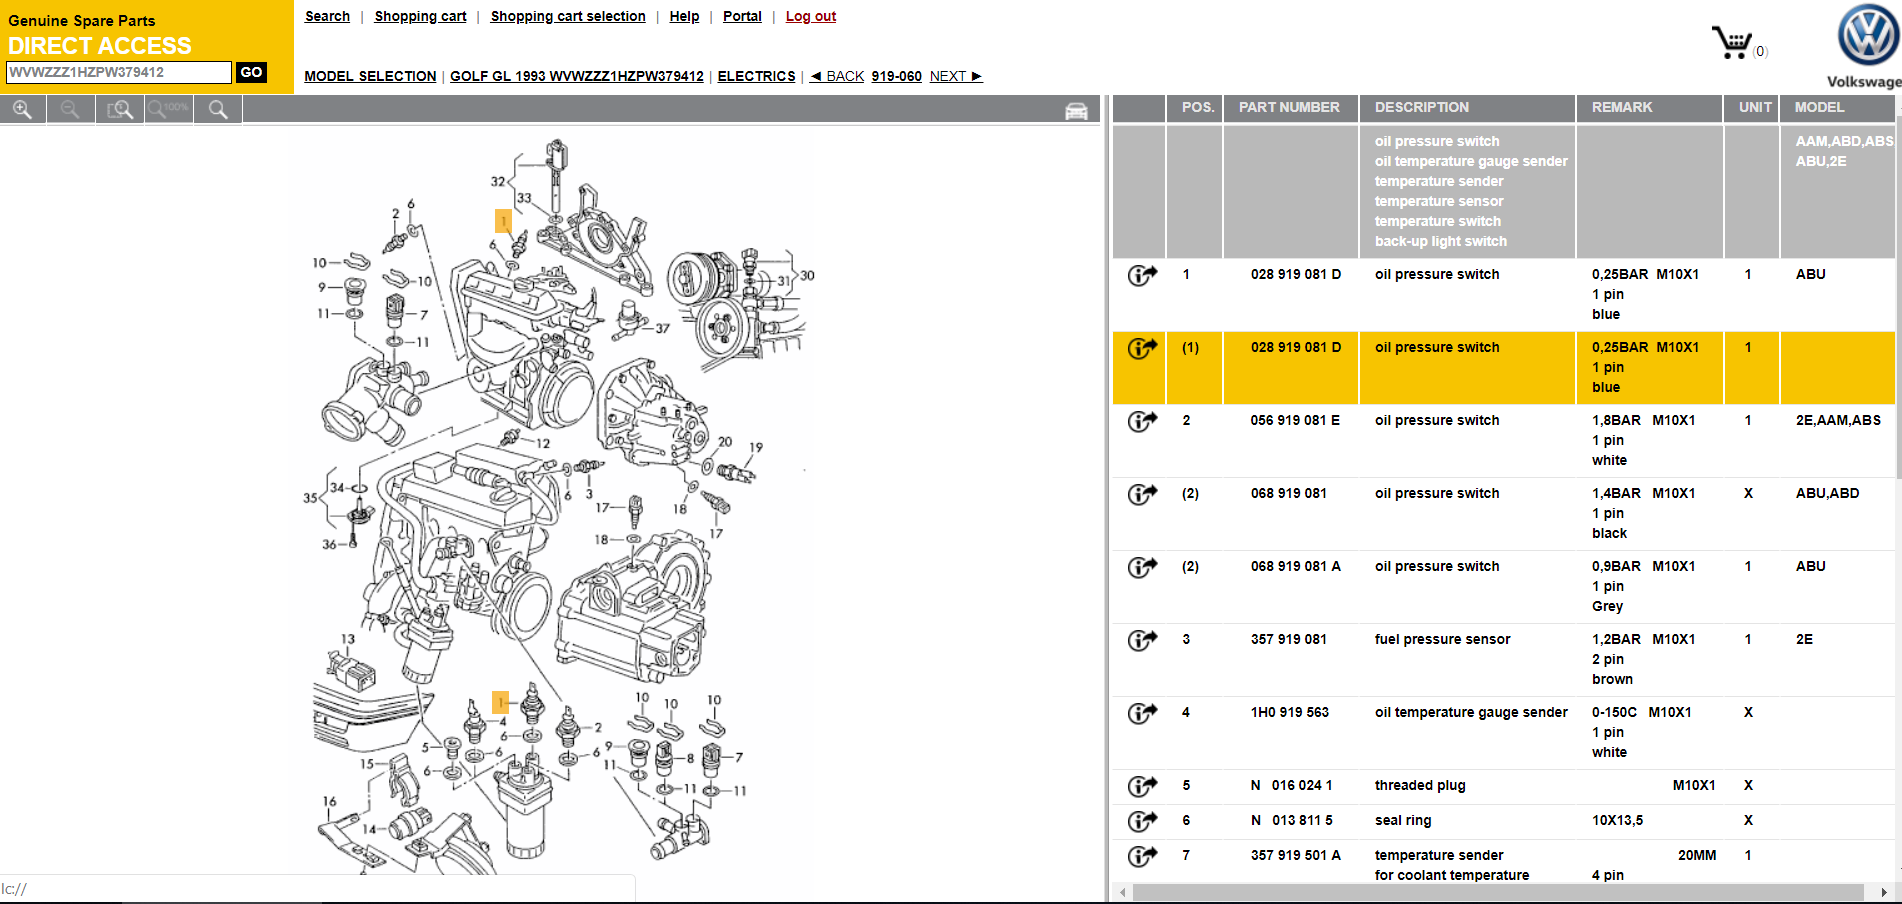Add part 056 919 081 E via info icon

point(1141,422)
